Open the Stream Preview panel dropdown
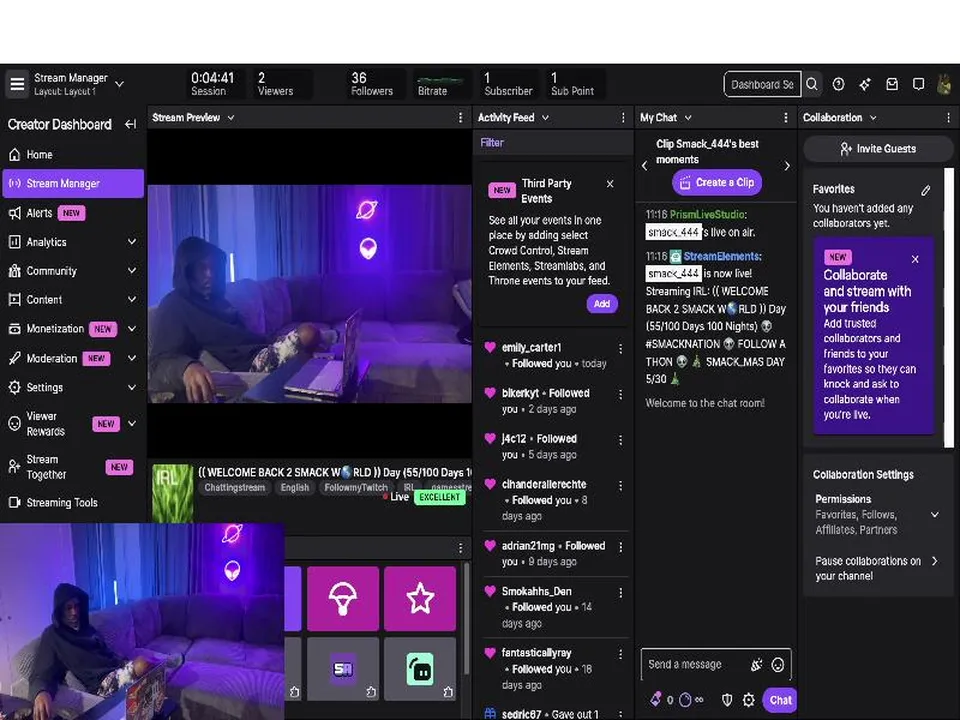The image size is (960, 720). 231,118
